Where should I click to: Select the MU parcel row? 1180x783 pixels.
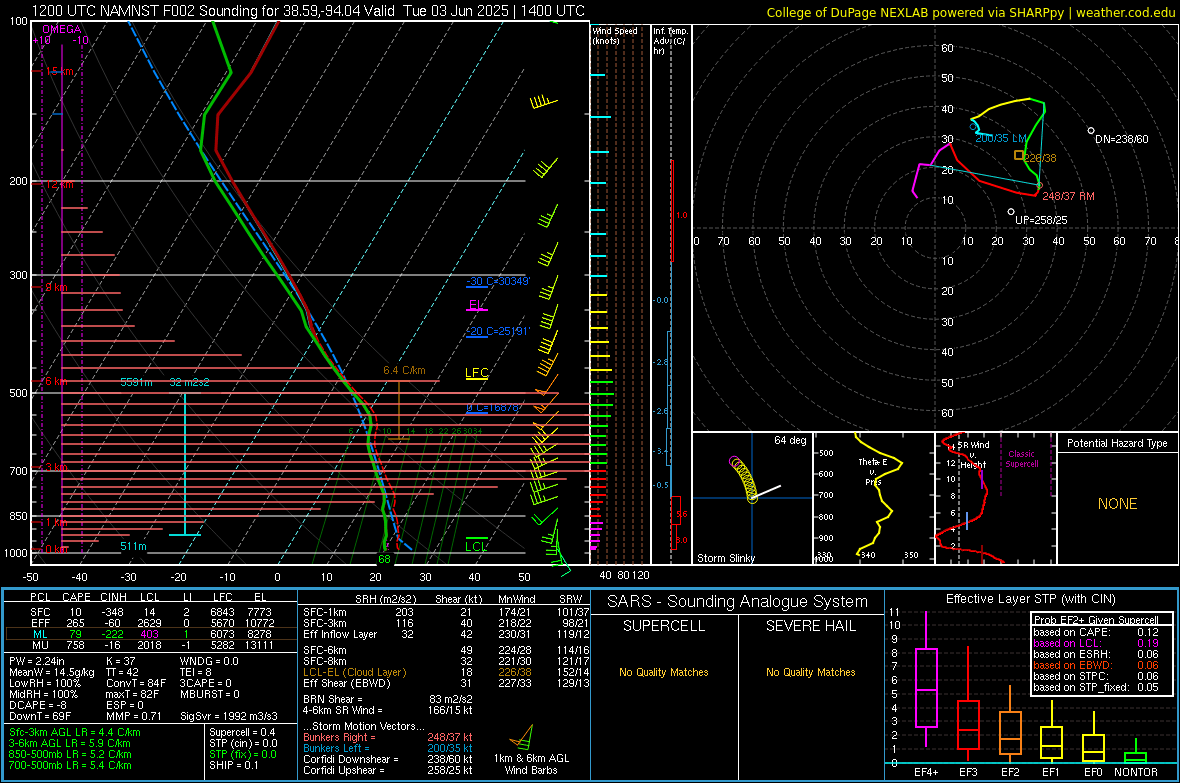tap(151, 645)
